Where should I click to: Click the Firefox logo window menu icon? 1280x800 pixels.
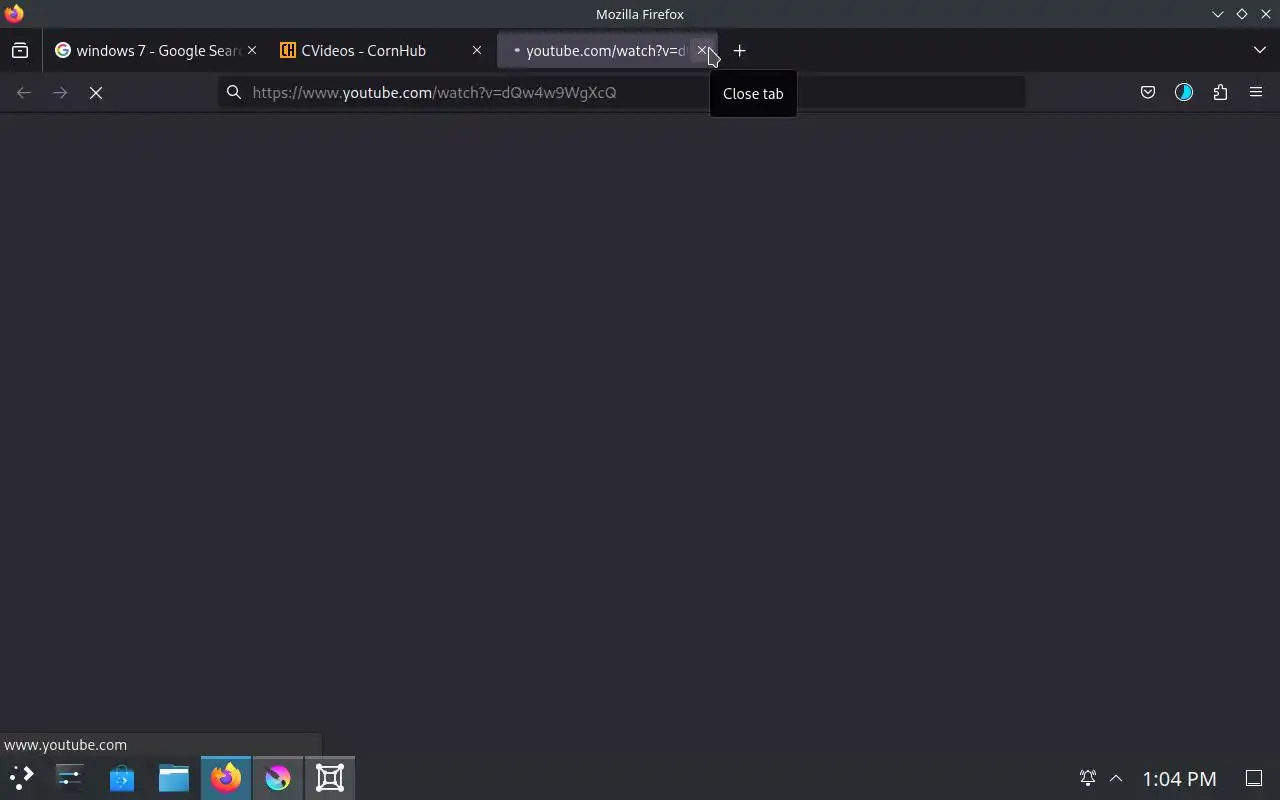14,13
